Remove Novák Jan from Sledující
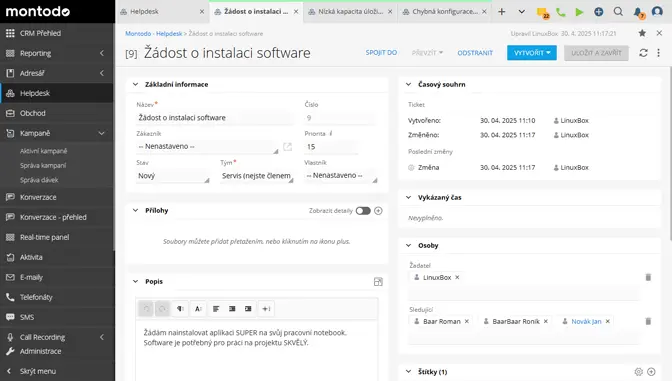Image resolution: width=672 pixels, height=381 pixels. pyautogui.click(x=608, y=321)
